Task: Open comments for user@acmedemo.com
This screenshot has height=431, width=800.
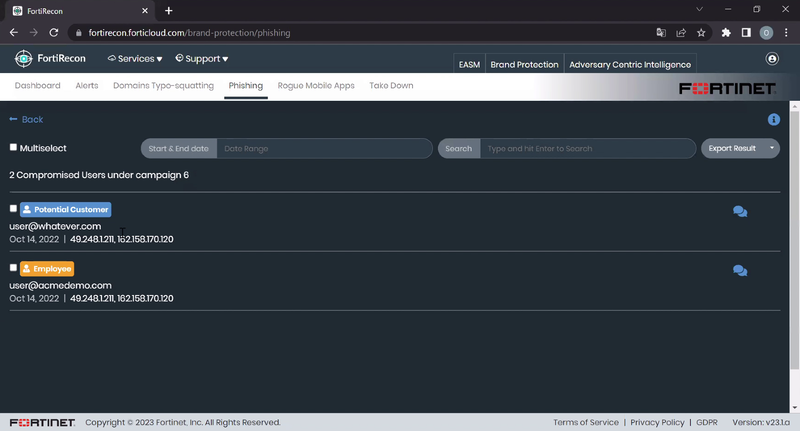Action: point(740,271)
